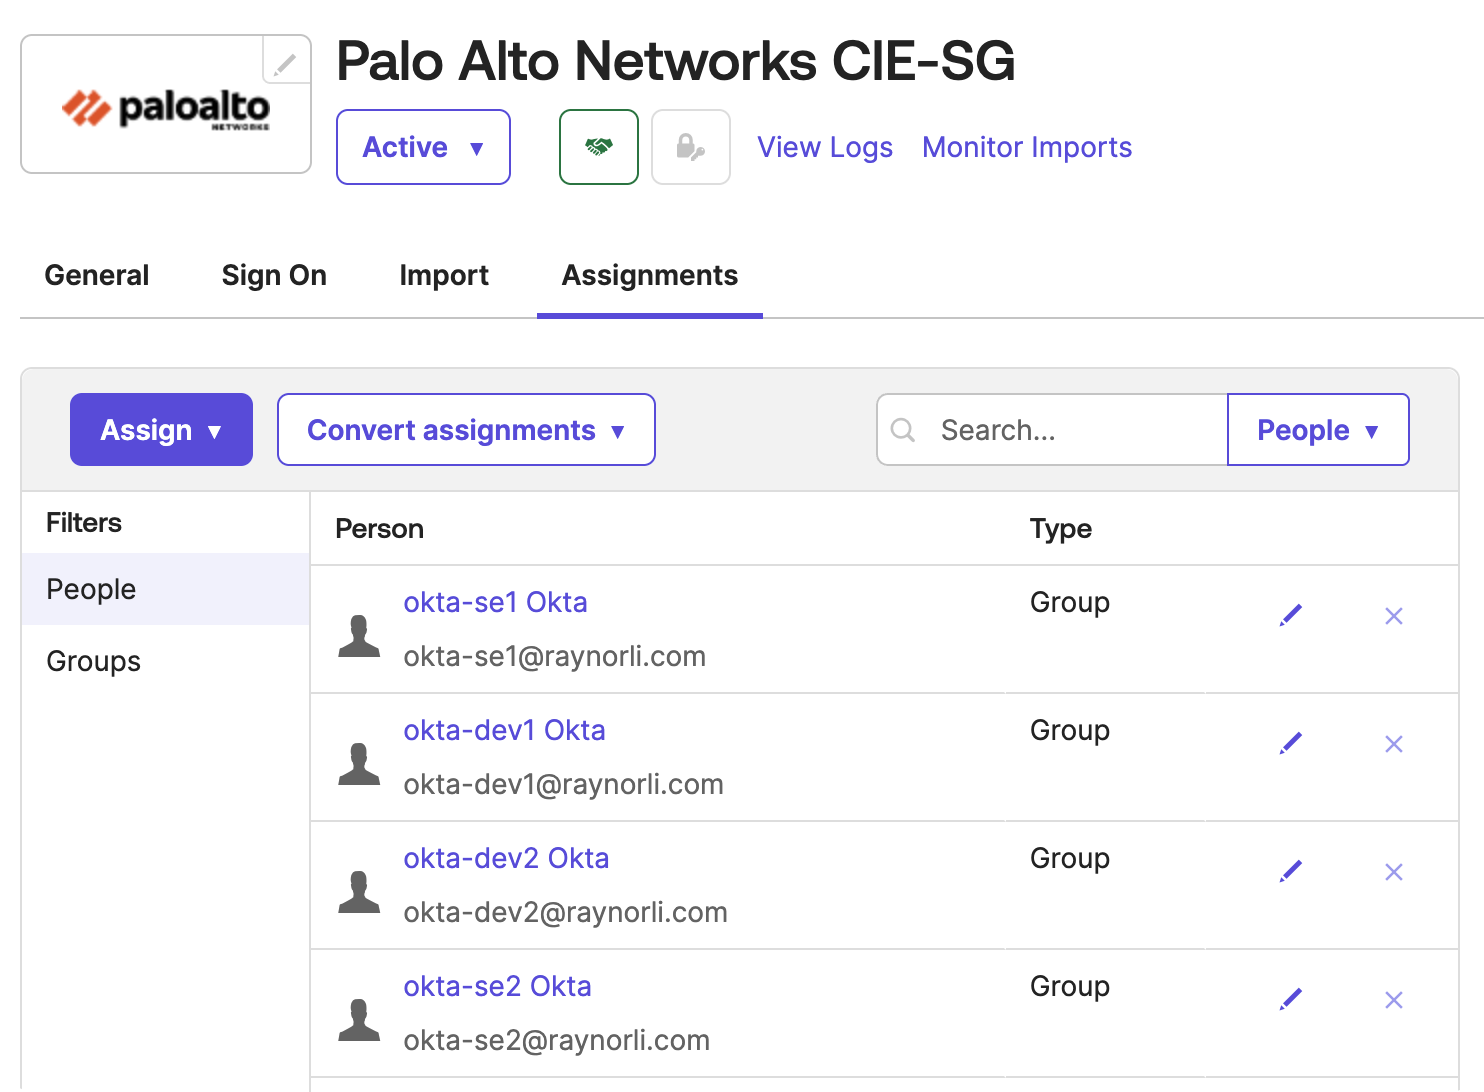This screenshot has height=1092, width=1484.
Task: Open the Import tab
Action: click(x=444, y=276)
